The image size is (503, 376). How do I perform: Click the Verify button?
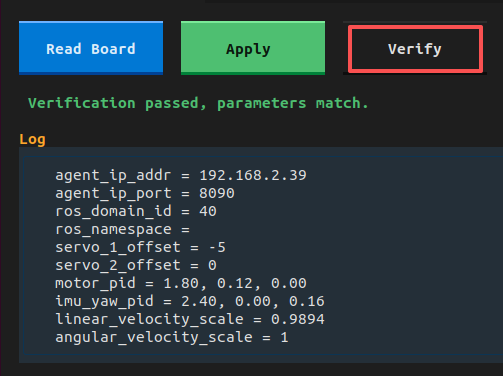click(415, 49)
